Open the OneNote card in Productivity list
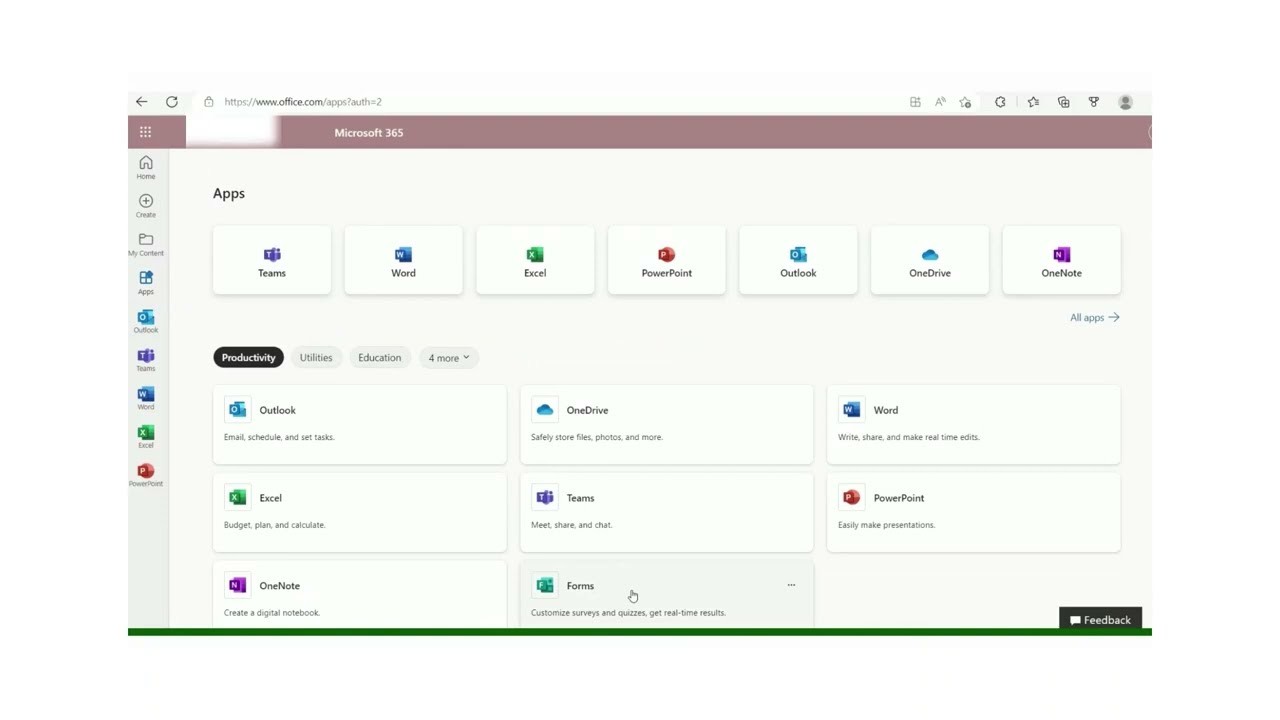Image resolution: width=1280 pixels, height=720 pixels. 360,595
